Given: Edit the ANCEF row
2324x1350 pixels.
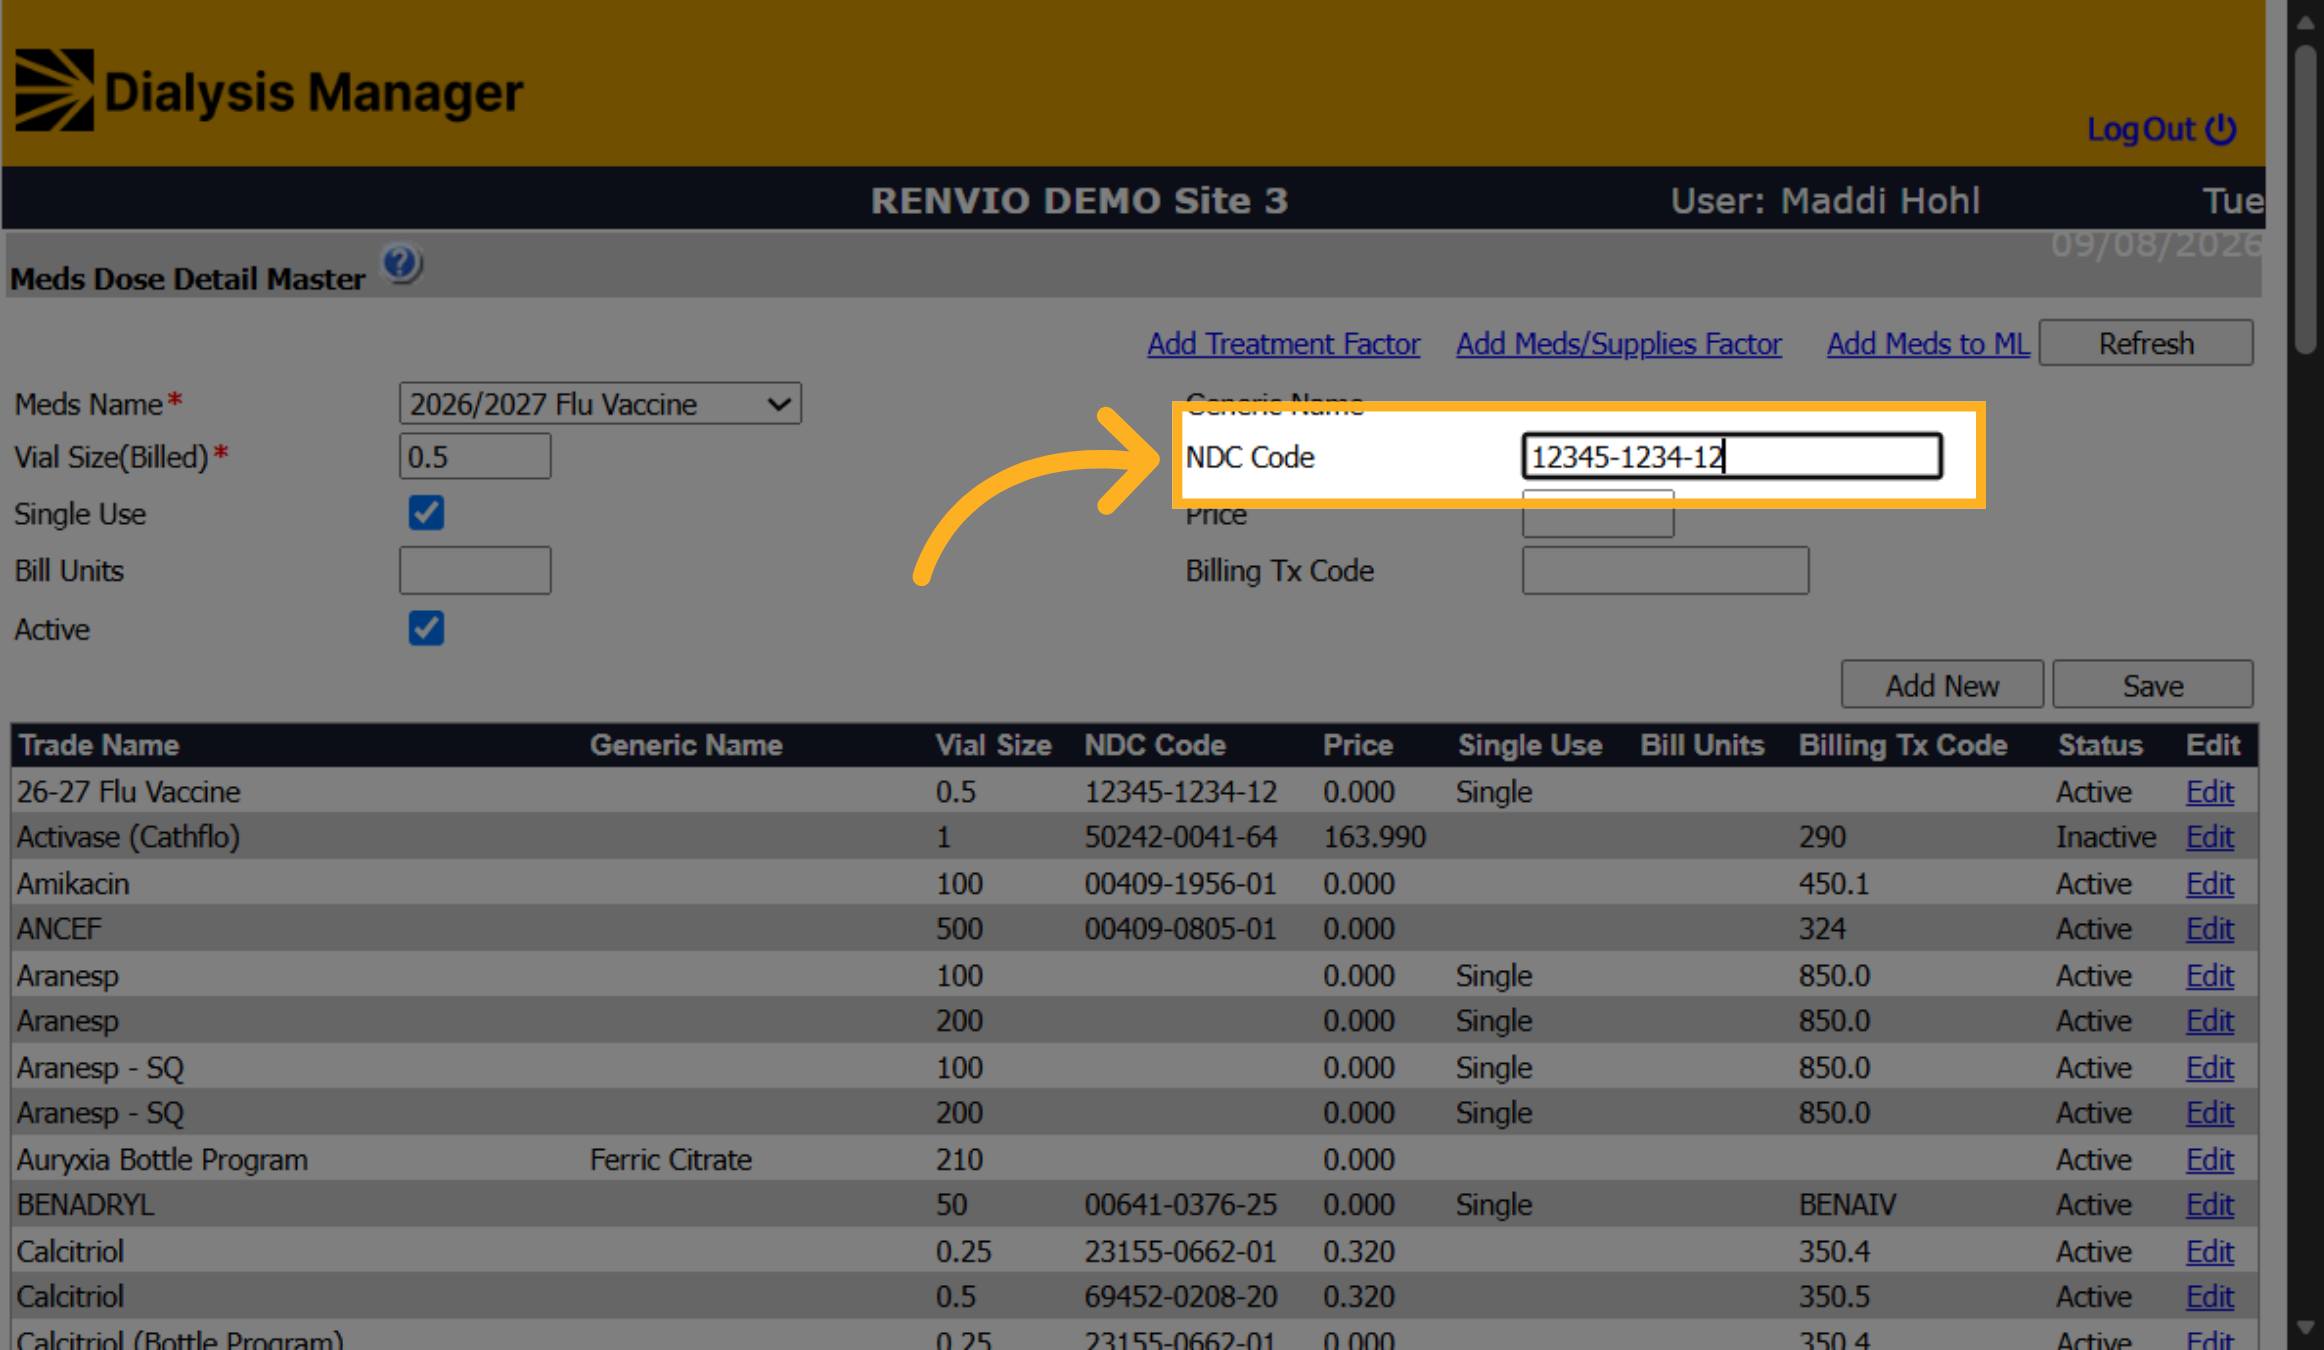Looking at the screenshot, I should [x=2209, y=929].
